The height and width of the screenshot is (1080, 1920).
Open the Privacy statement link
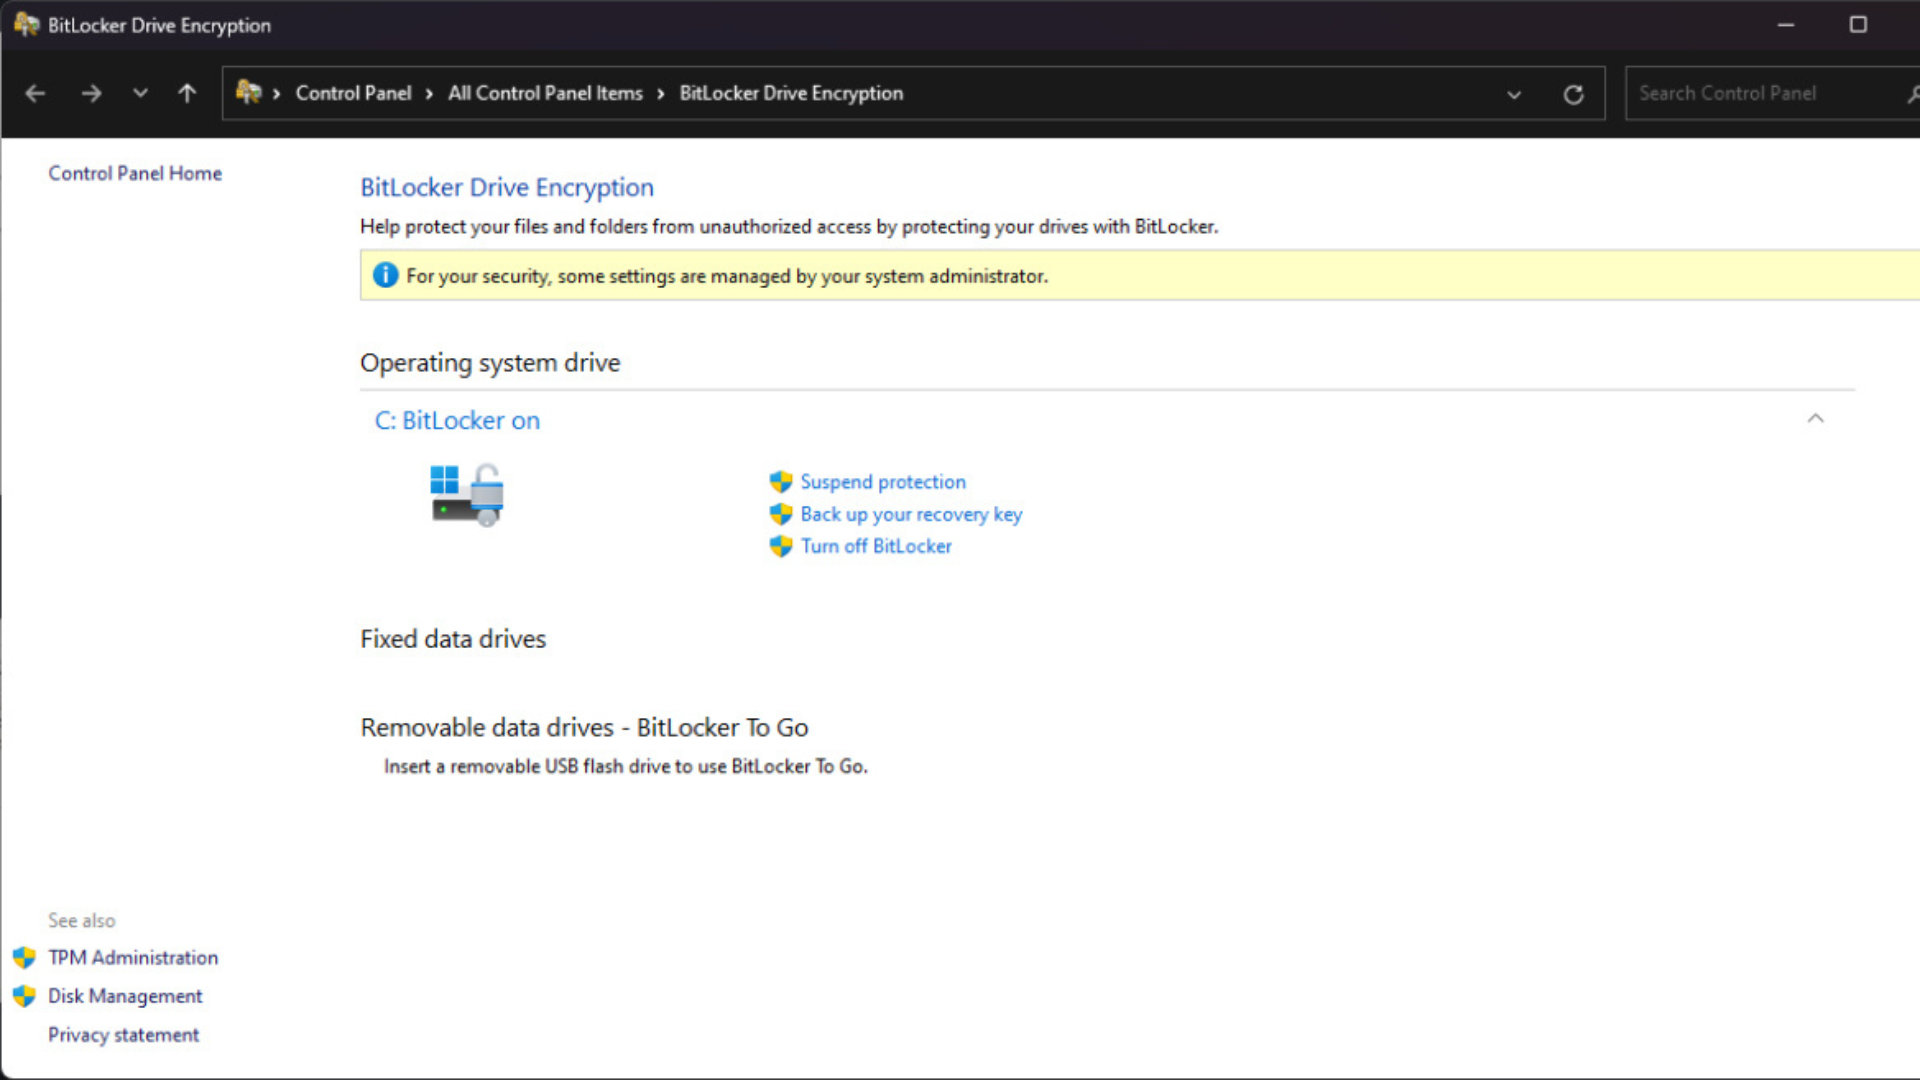(x=123, y=1034)
